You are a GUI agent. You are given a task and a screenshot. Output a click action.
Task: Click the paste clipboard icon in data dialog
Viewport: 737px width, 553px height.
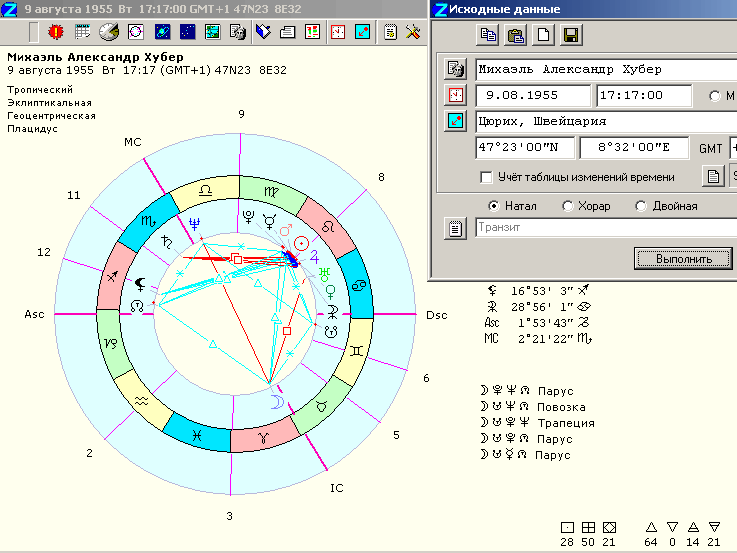[x=515, y=35]
